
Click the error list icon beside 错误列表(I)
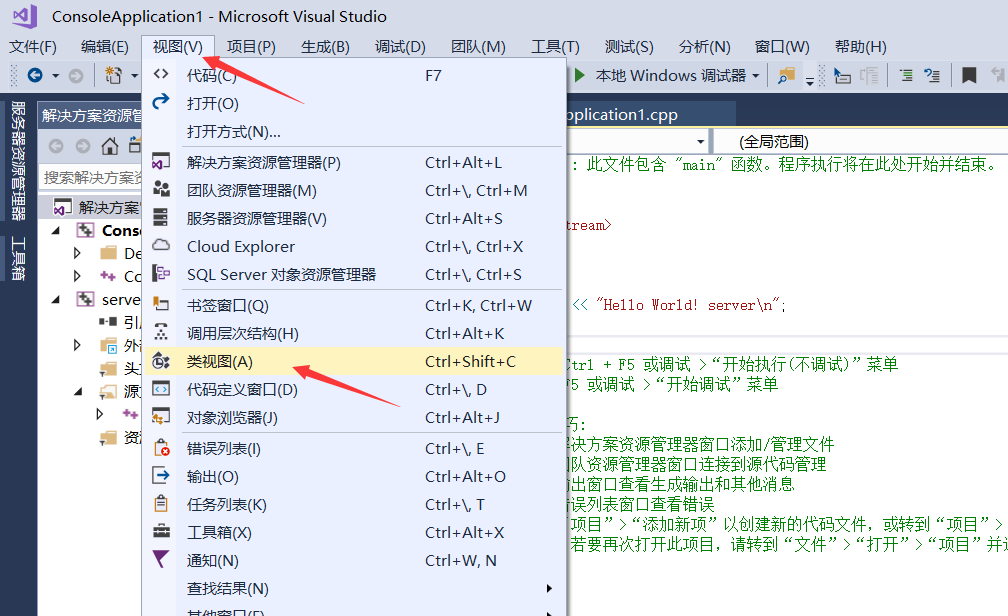pos(161,448)
